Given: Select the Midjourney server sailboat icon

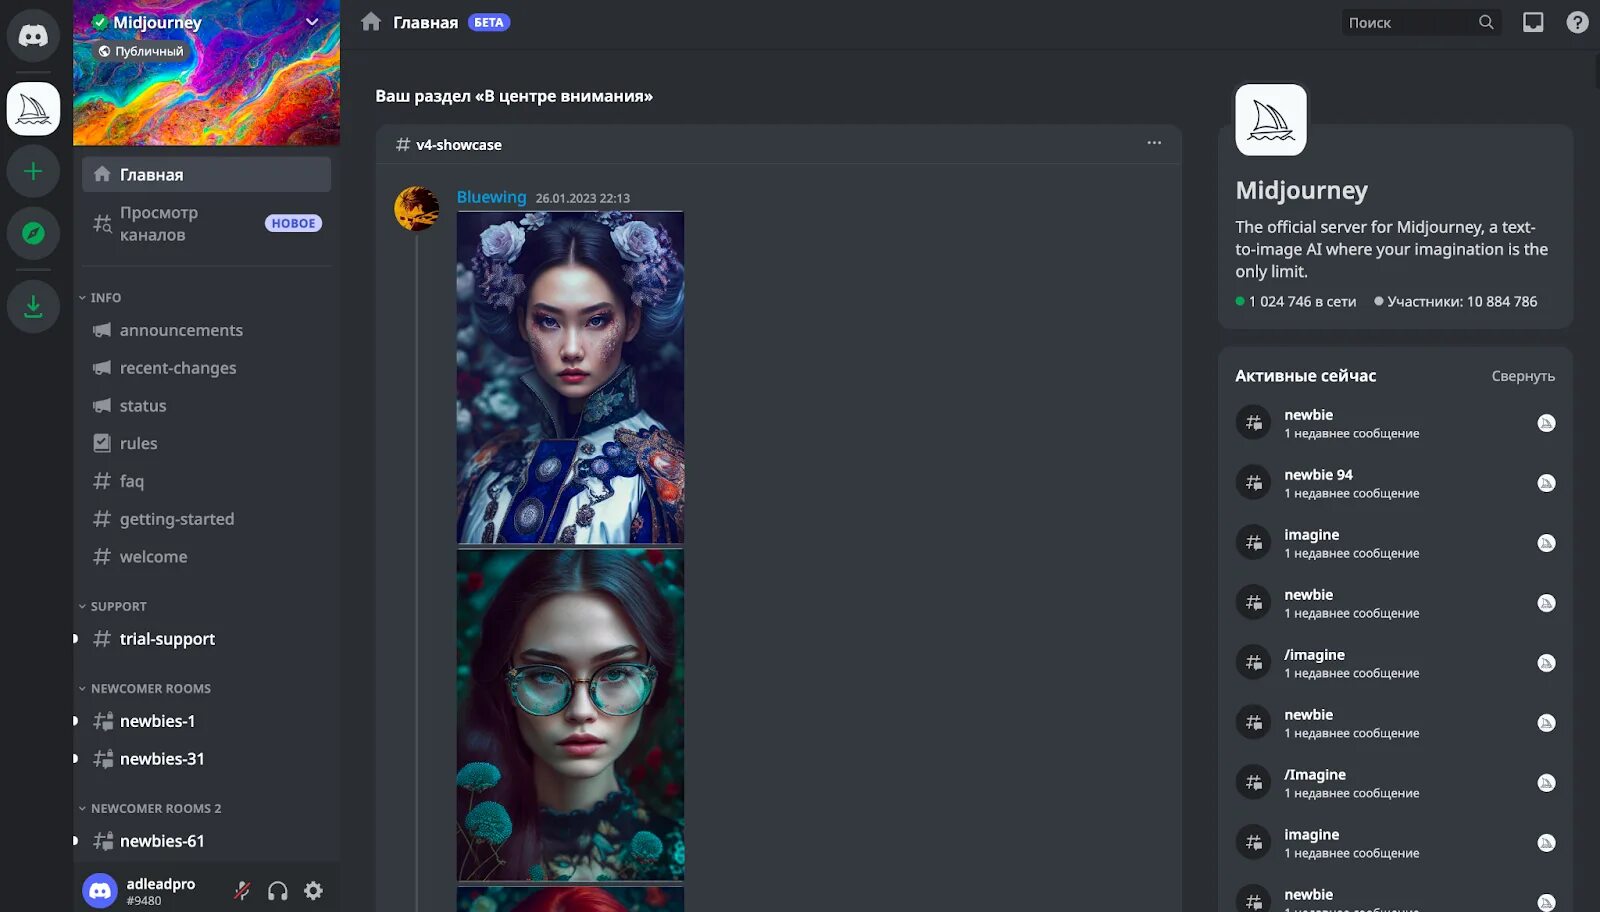Looking at the screenshot, I should pos(33,109).
